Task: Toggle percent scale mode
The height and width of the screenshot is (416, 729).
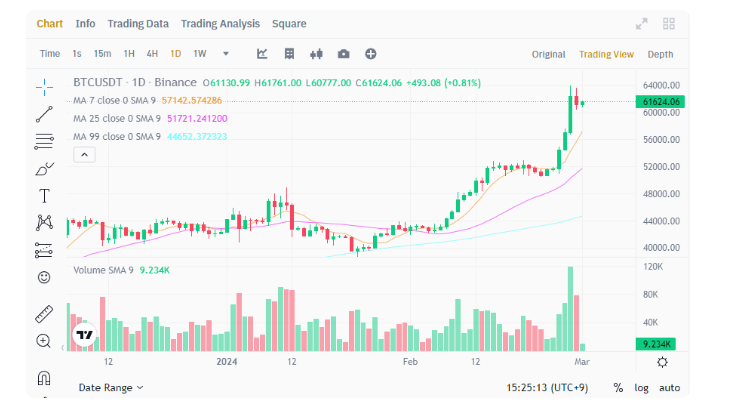Action: 618,388
